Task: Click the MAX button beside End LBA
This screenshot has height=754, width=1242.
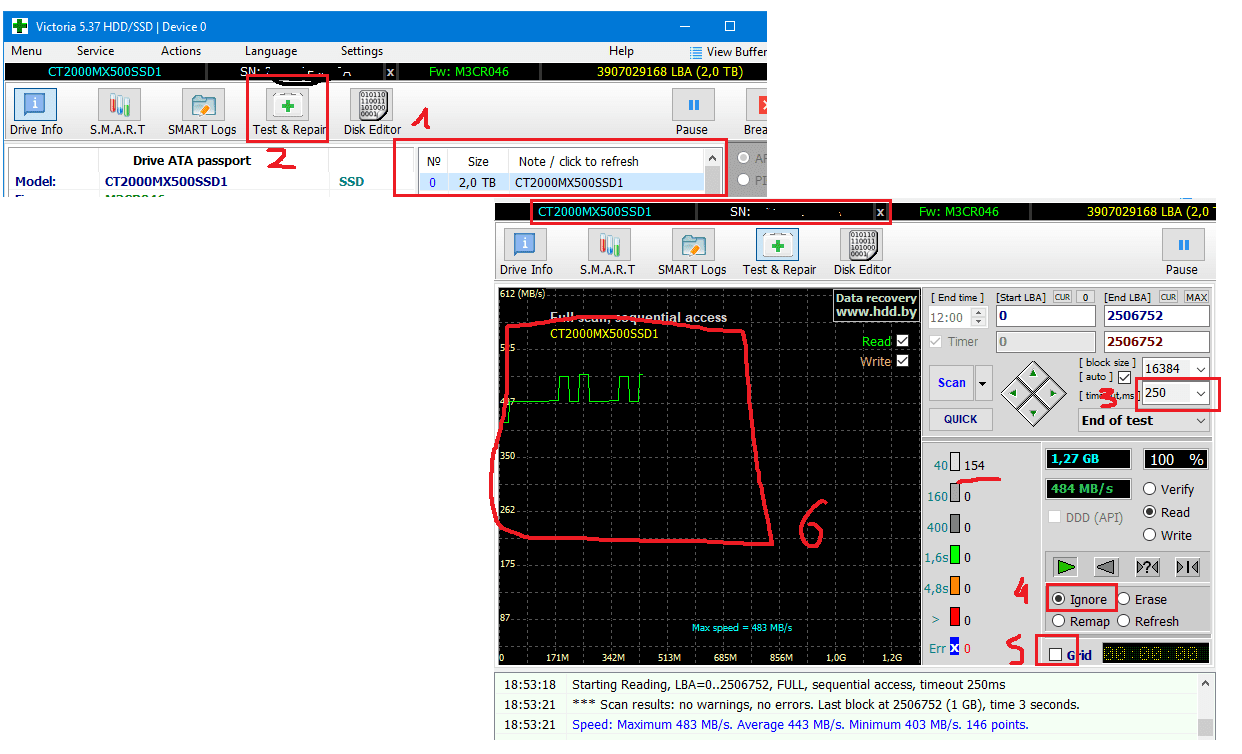Action: (x=1196, y=297)
